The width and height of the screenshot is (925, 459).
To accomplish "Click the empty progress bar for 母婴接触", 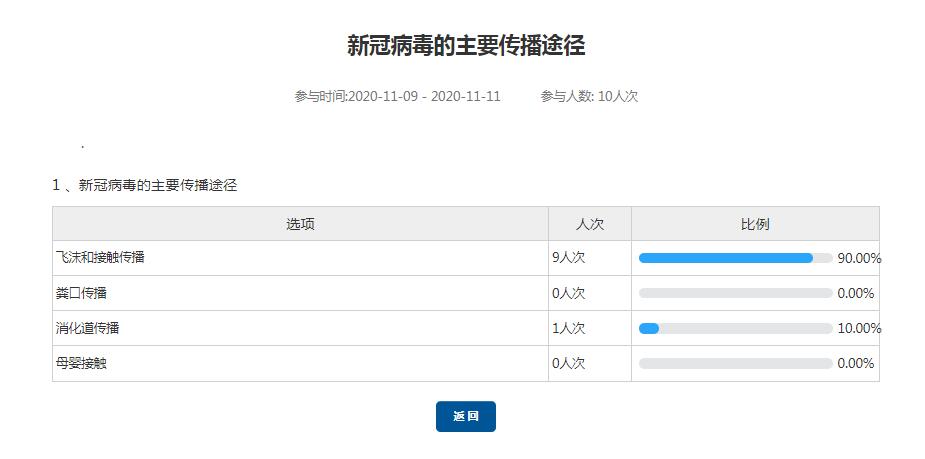I will 735,363.
